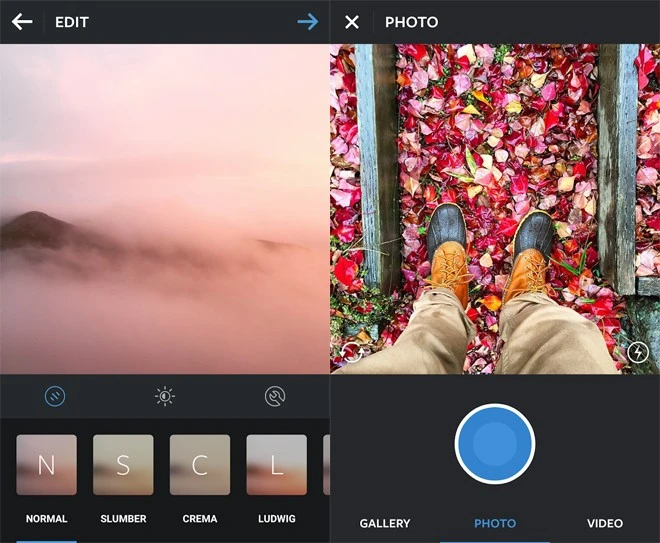Switch camera with the rotate icon
The image size is (660, 543).
[352, 352]
